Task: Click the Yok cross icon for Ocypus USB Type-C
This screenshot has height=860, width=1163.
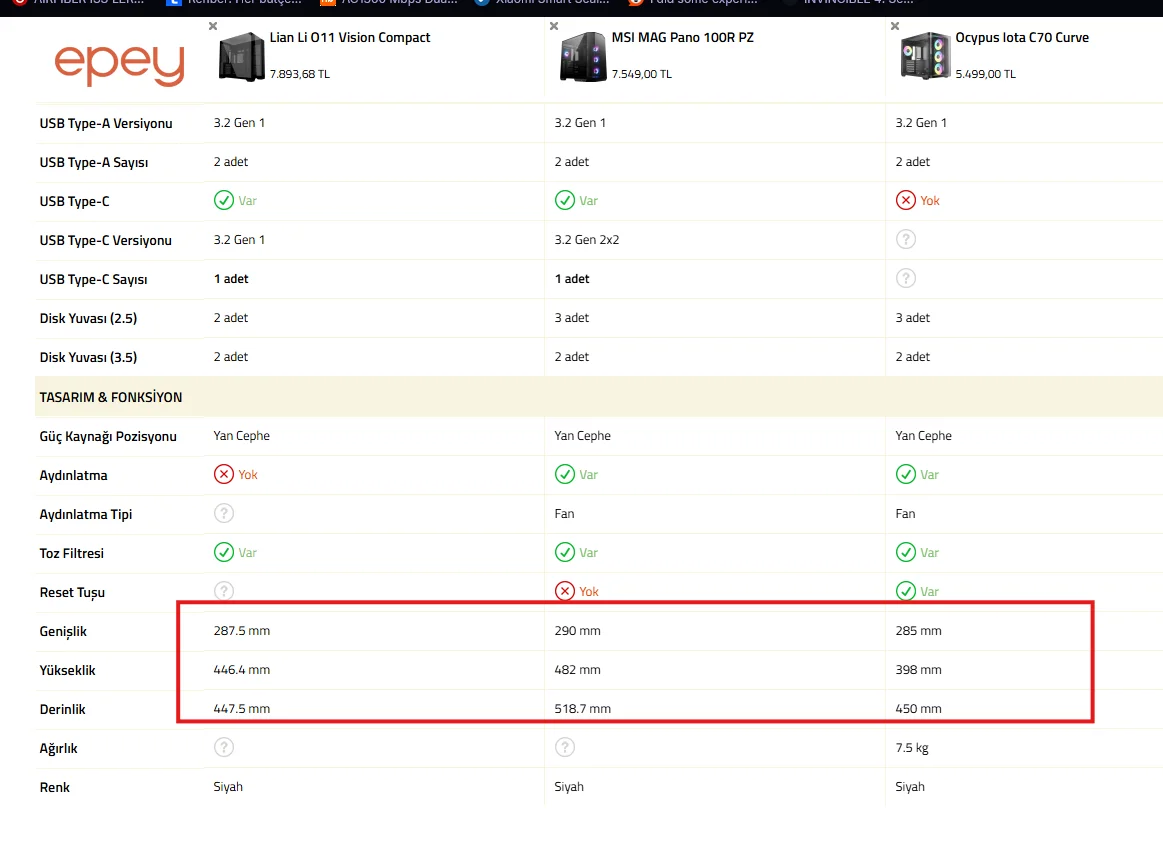Action: 906,200
